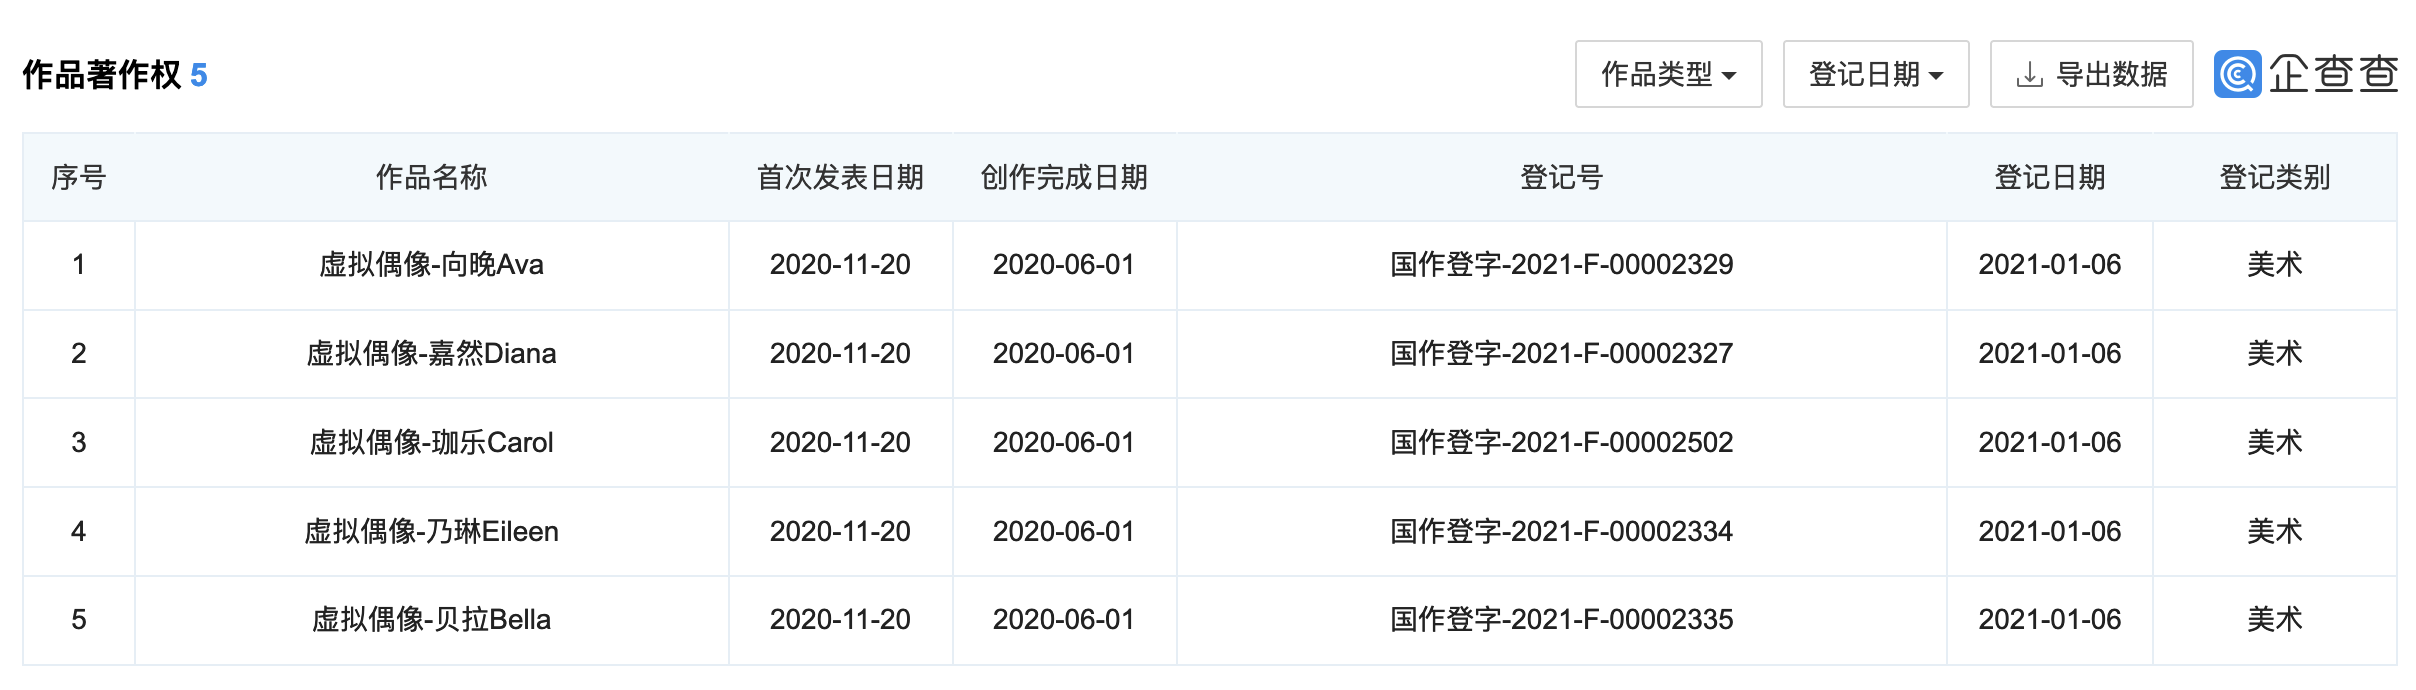
Task: Click the 企查查 brand text
Action: (2333, 74)
